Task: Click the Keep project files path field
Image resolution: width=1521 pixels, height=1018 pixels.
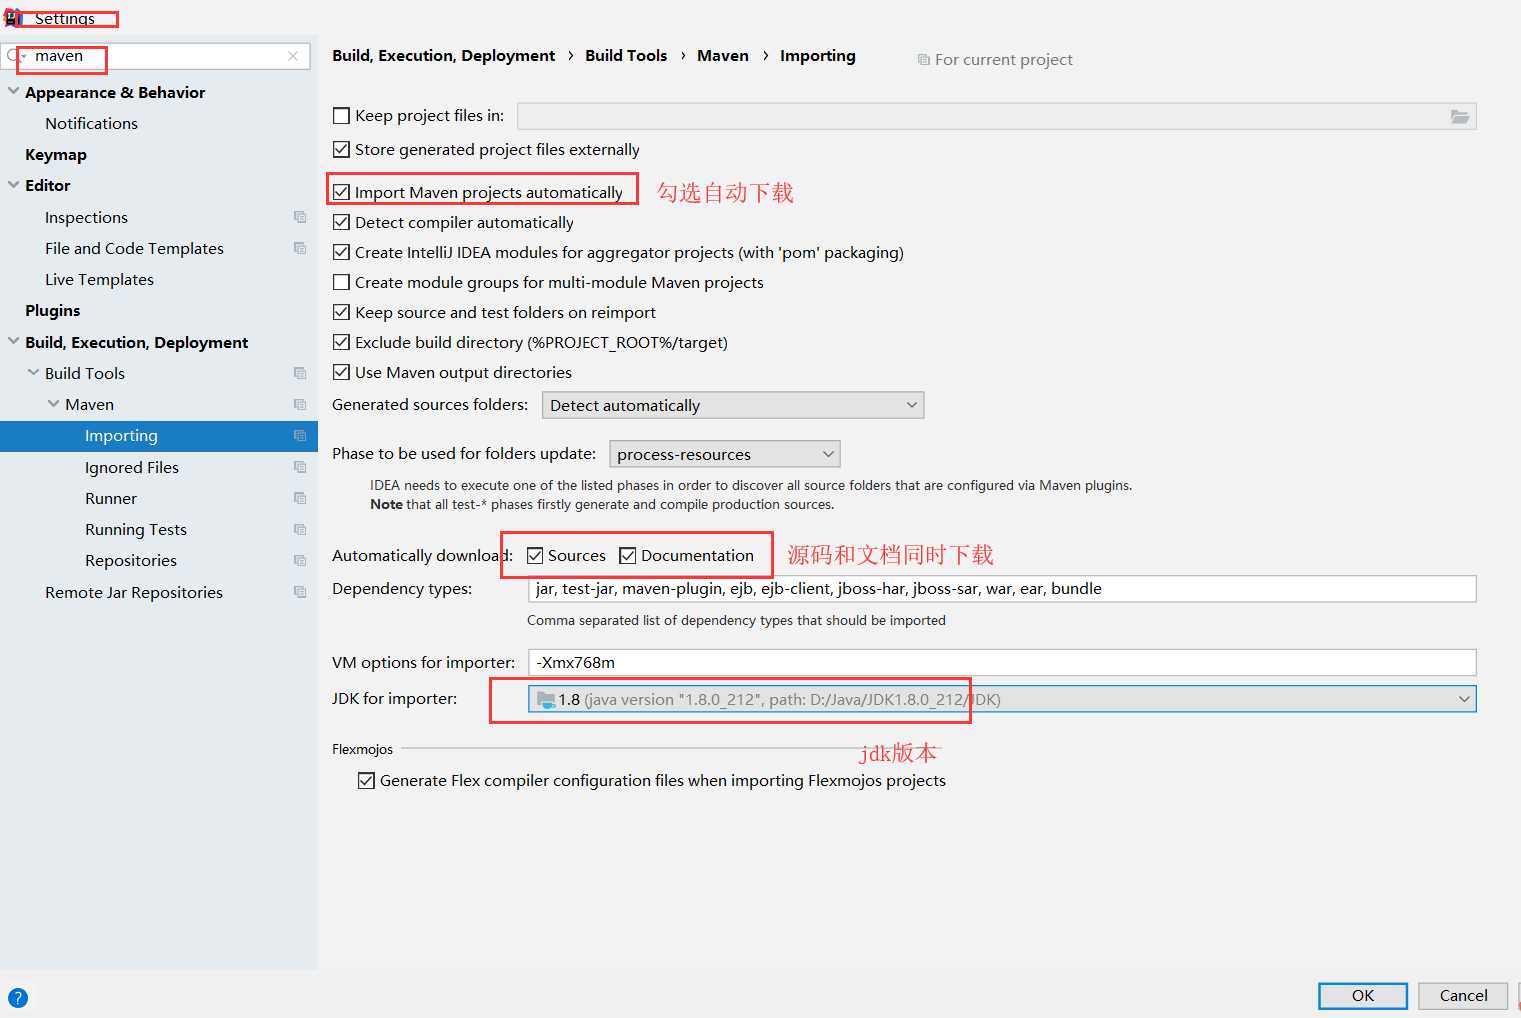Action: [996, 116]
